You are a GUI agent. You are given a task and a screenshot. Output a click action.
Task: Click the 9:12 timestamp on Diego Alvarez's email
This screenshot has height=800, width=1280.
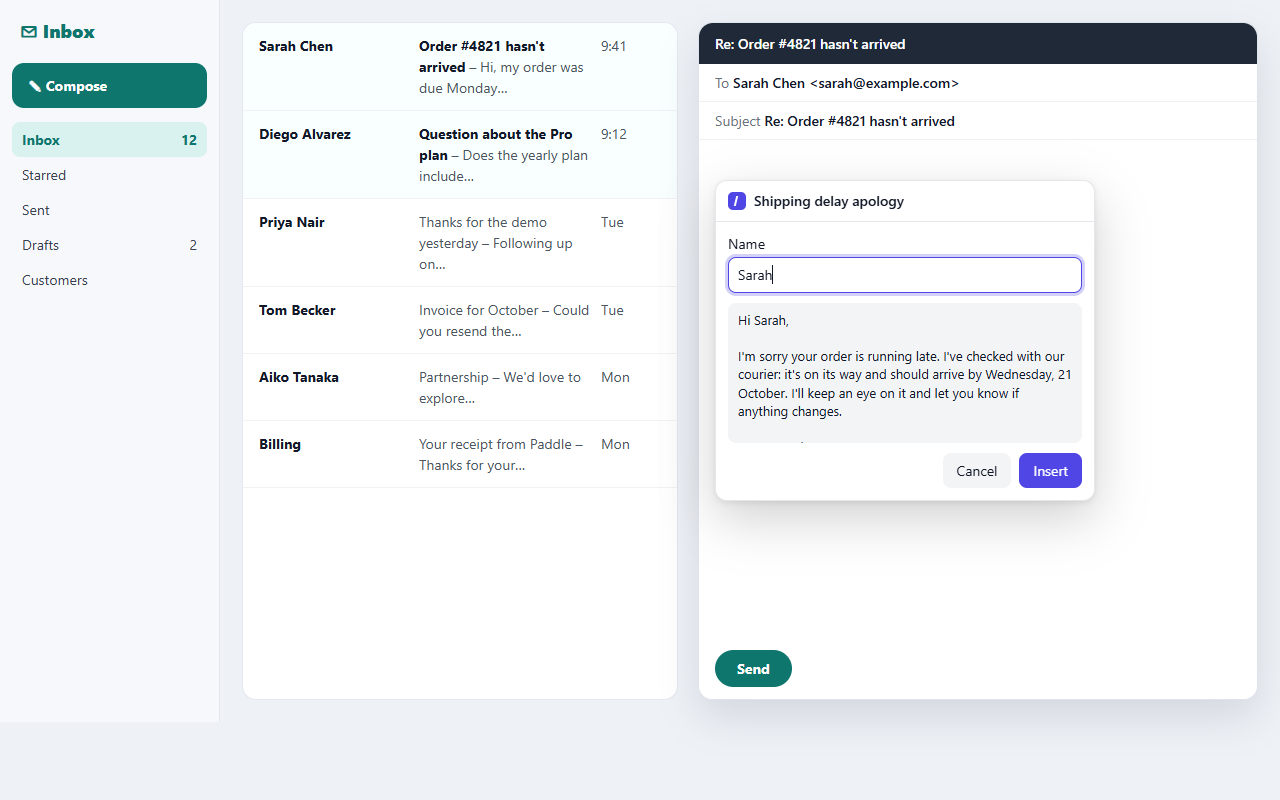click(x=614, y=134)
